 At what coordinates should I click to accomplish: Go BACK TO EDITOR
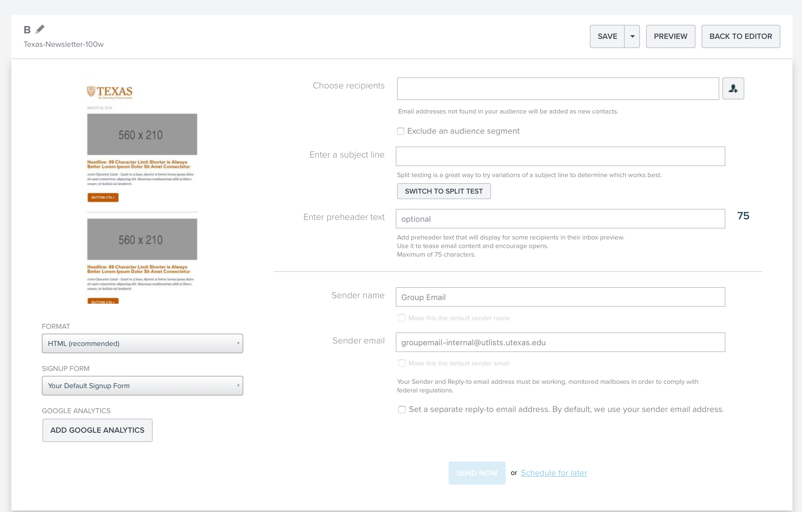click(x=741, y=36)
